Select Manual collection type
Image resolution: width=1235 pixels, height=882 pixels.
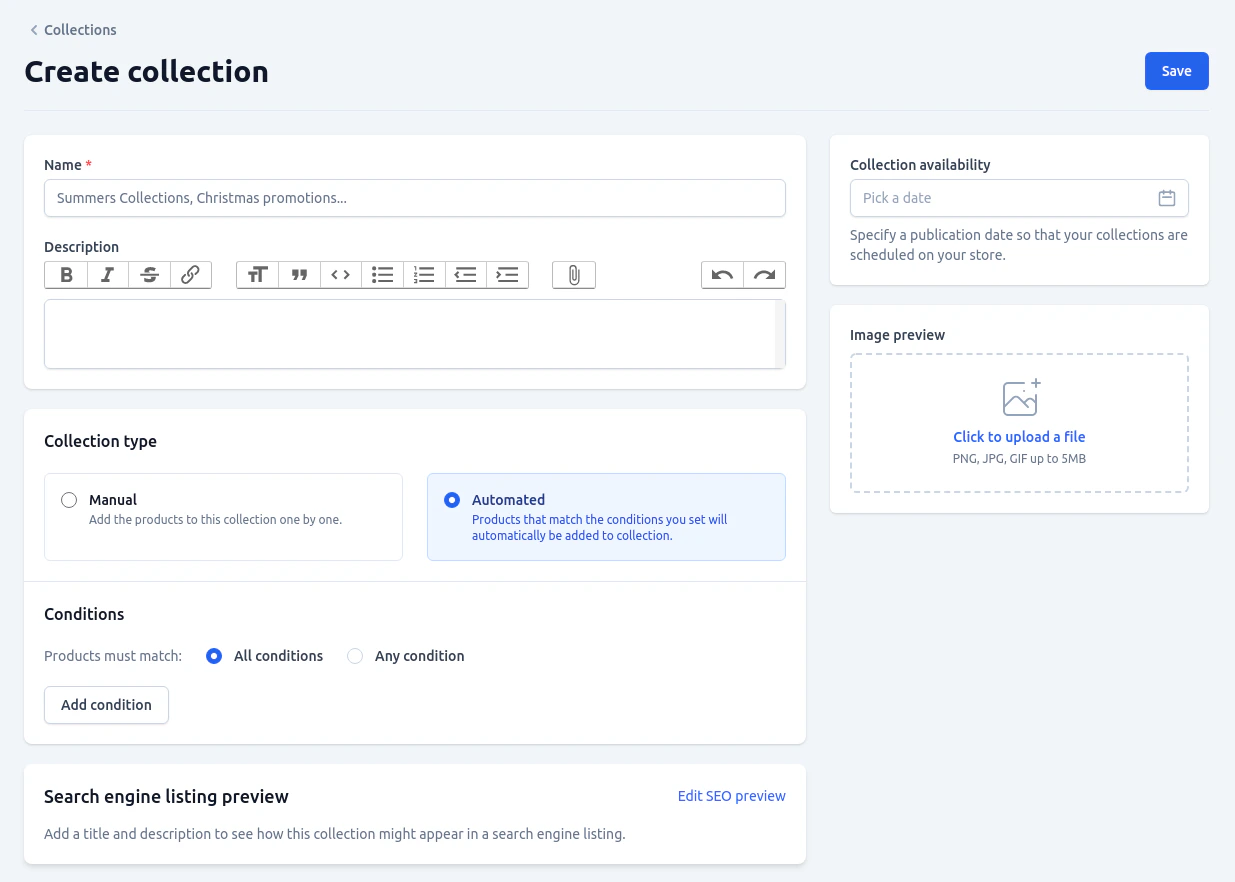[223, 517]
